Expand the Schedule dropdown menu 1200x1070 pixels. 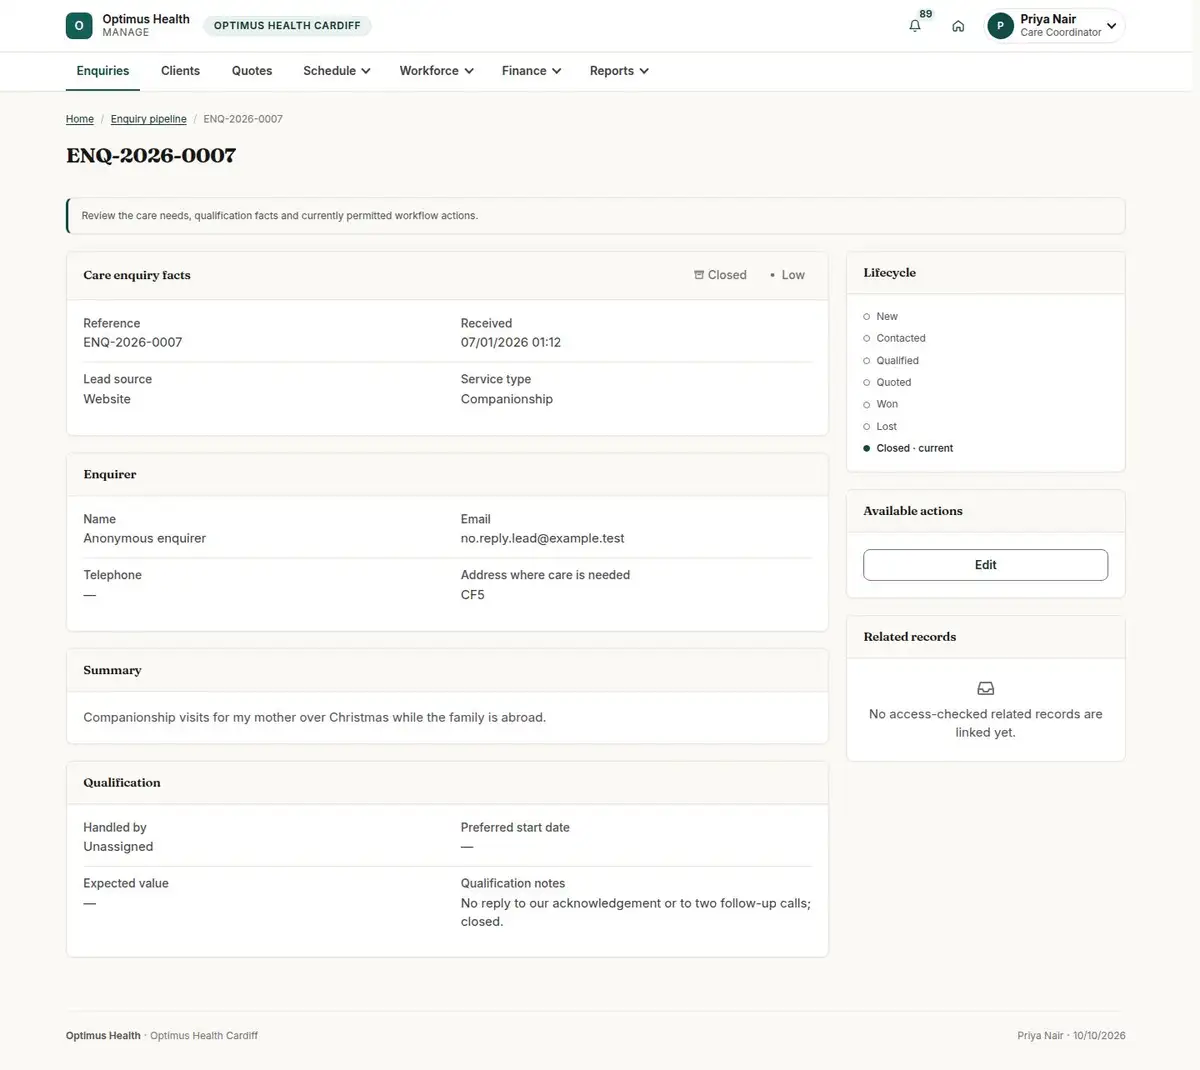pyautogui.click(x=337, y=71)
